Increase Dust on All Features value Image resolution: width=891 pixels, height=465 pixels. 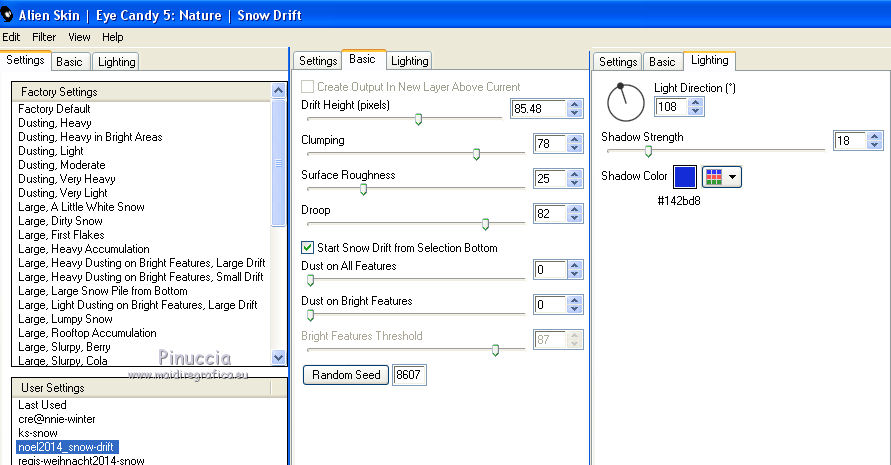click(x=574, y=265)
